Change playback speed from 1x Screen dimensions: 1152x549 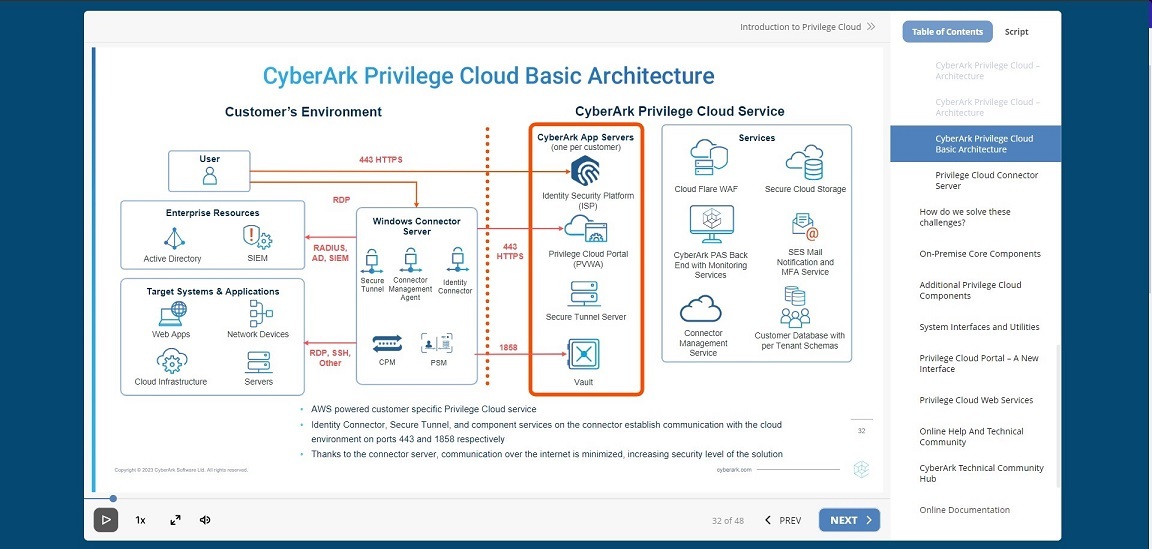click(x=140, y=520)
